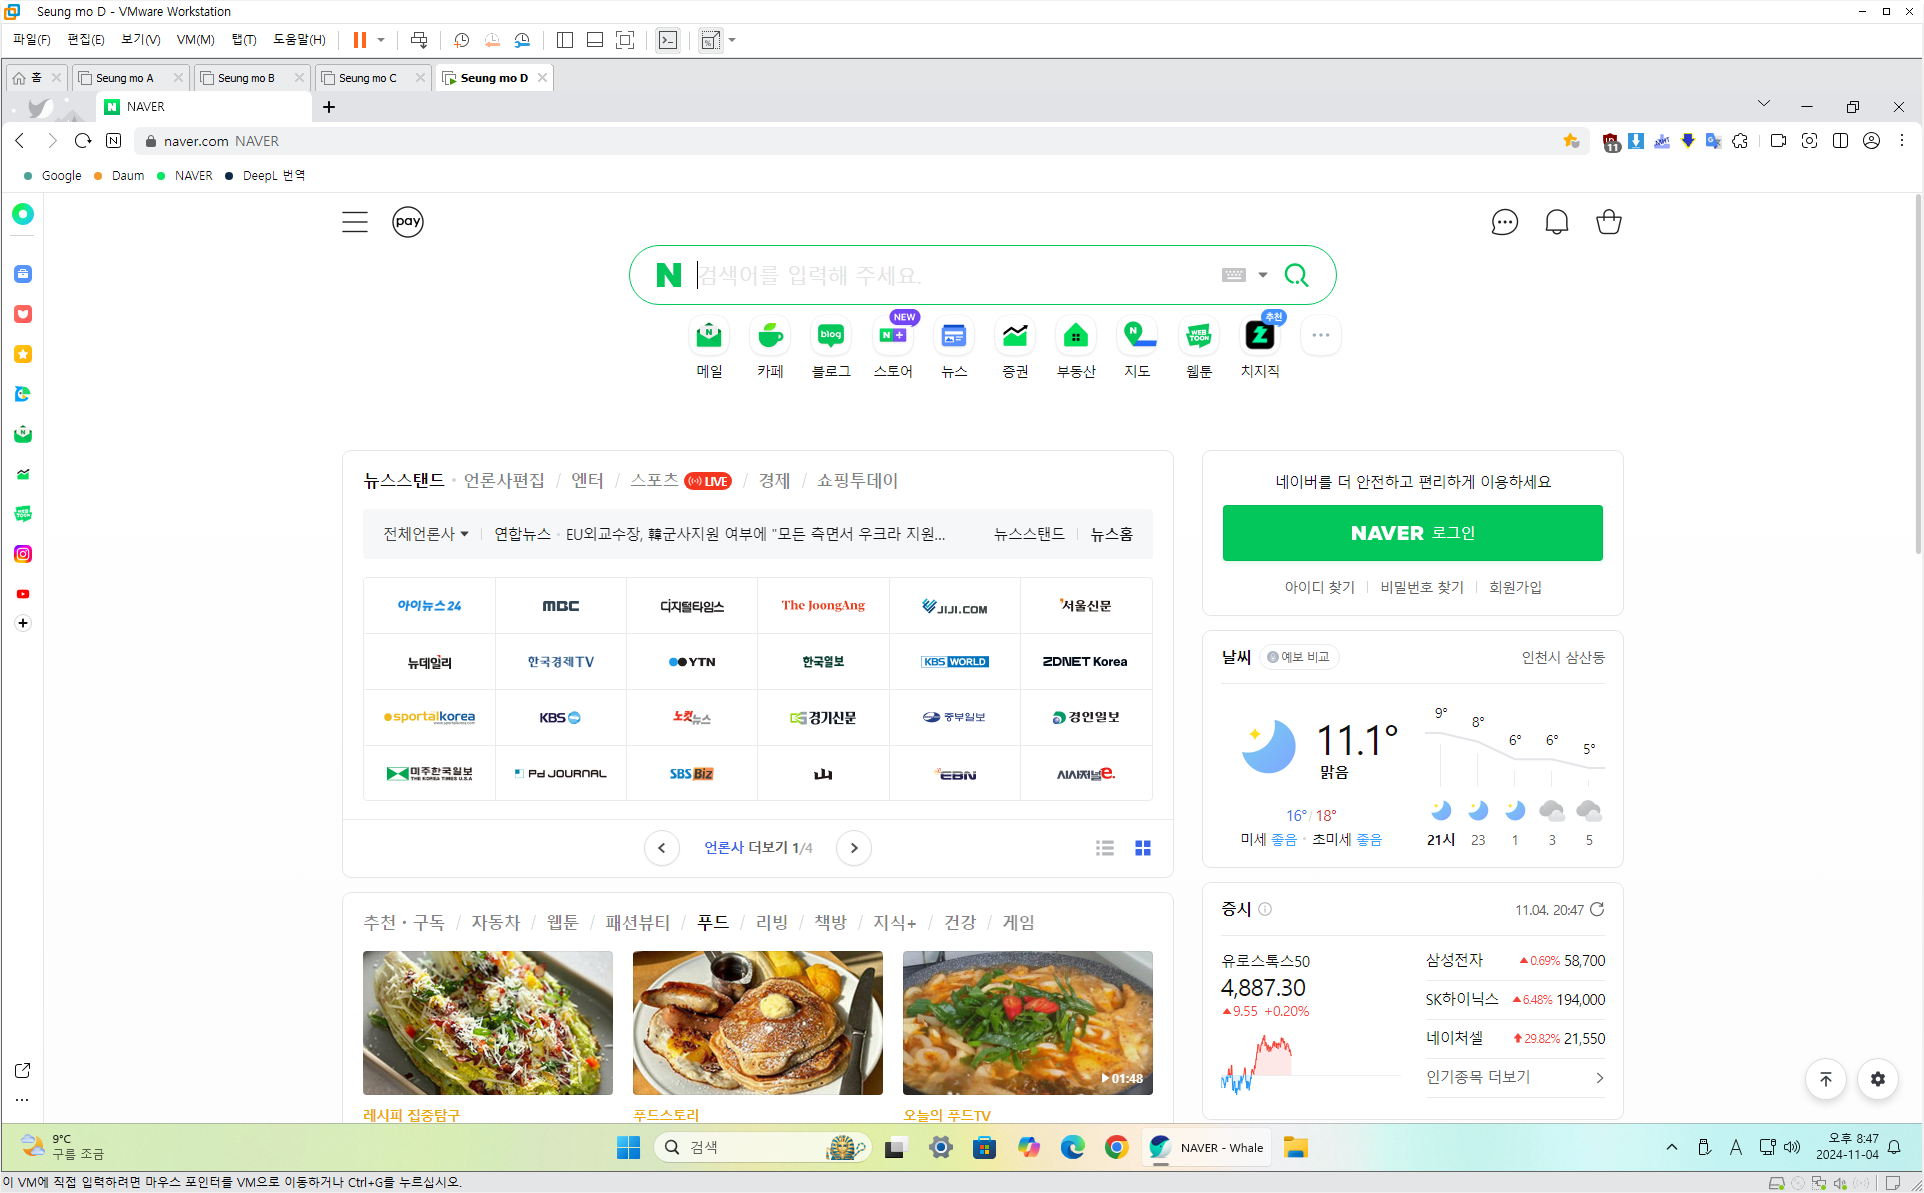Image resolution: width=1924 pixels, height=1193 pixels.
Task: Open the notifications bell icon
Action: (x=1556, y=222)
